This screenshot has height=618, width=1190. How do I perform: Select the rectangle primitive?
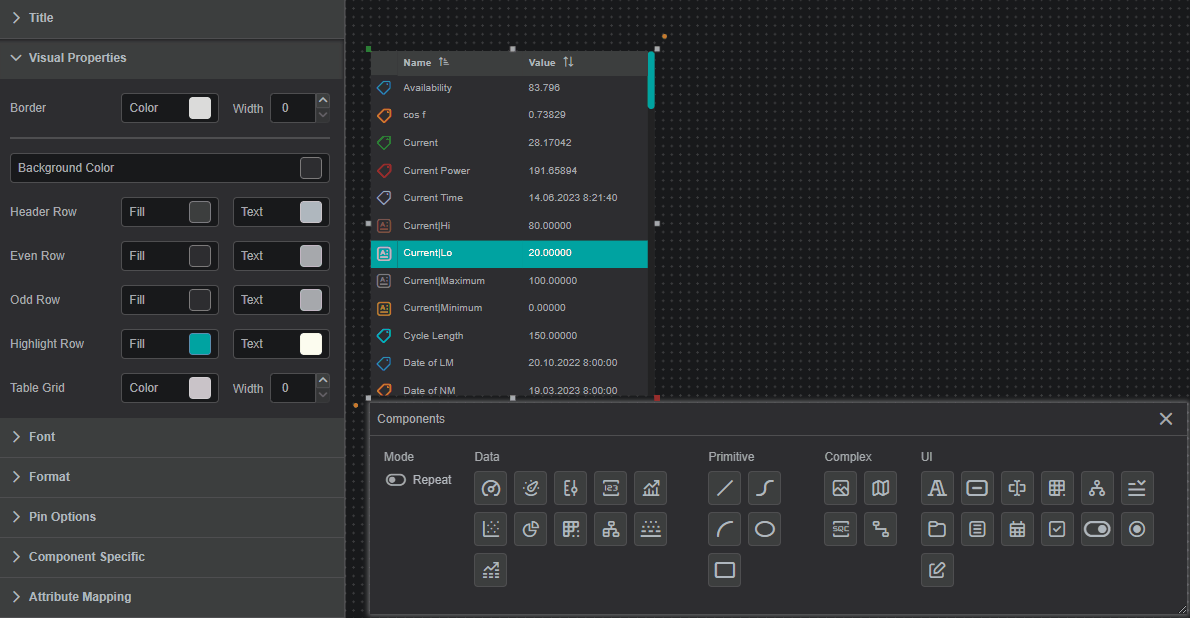click(725, 570)
